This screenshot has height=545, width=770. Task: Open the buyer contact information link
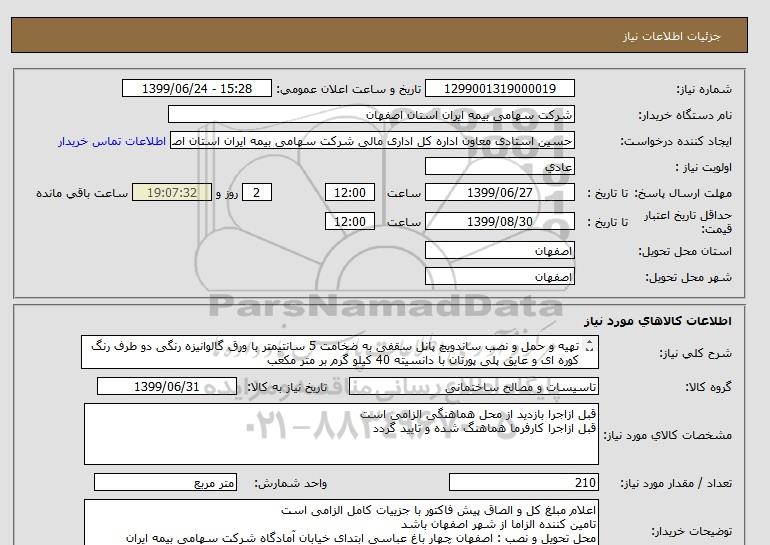pyautogui.click(x=112, y=141)
